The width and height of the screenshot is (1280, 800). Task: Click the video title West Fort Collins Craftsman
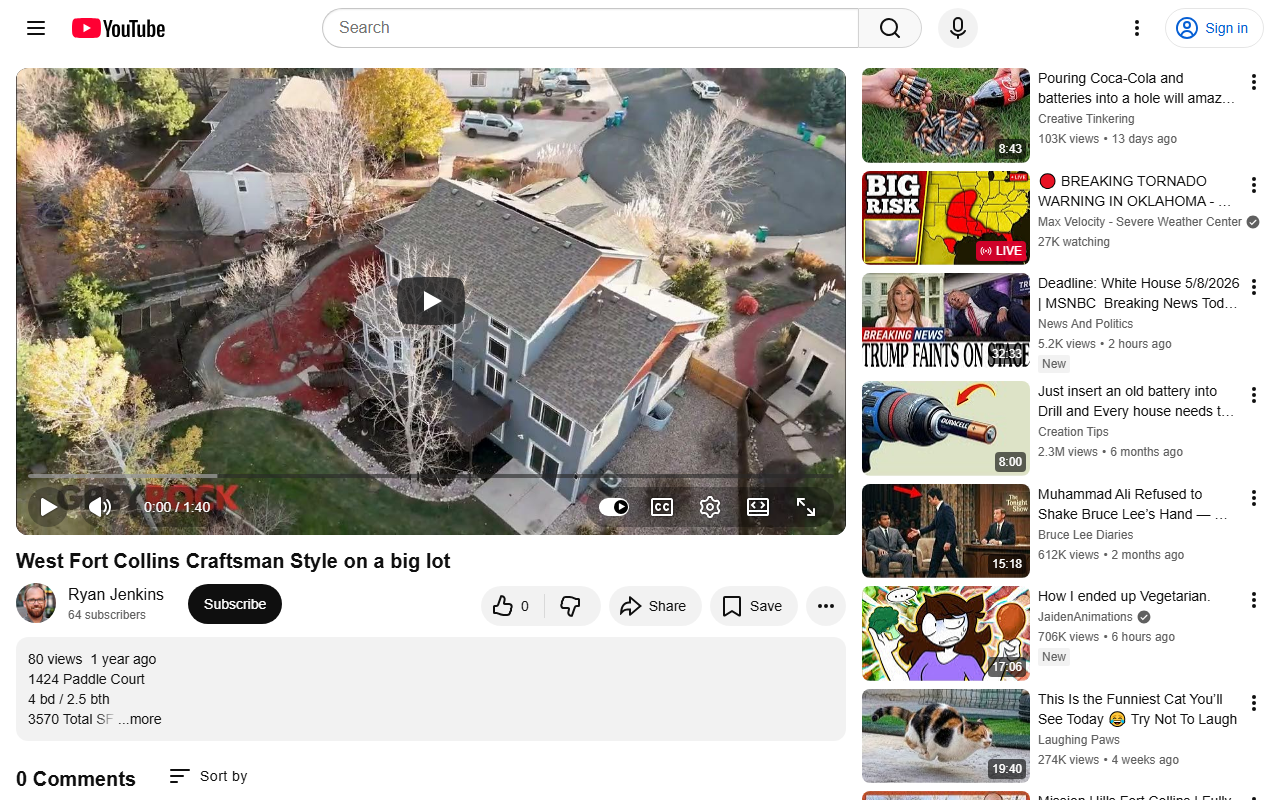tap(233, 561)
